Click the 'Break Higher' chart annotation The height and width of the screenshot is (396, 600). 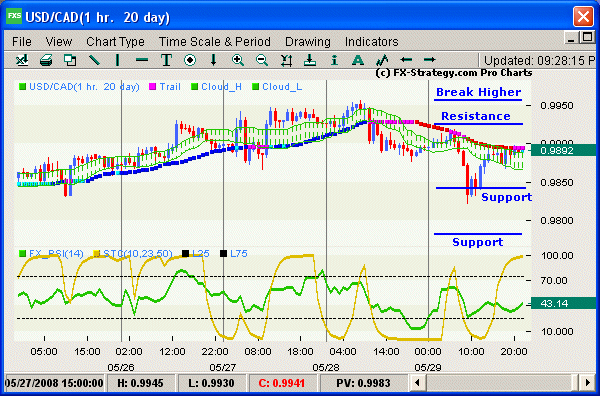[x=478, y=92]
